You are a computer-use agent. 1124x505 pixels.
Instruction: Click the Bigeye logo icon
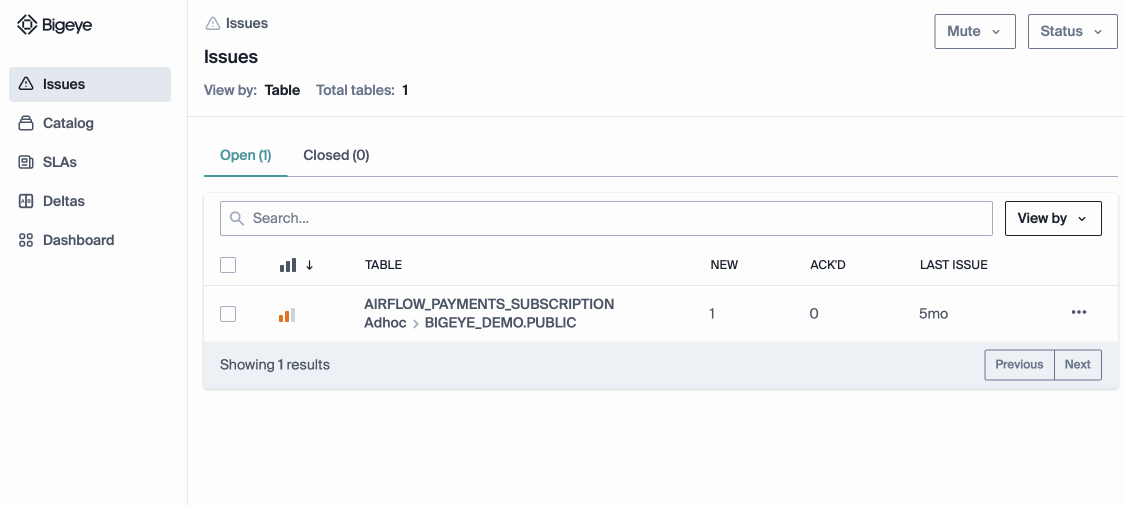[x=27, y=26]
